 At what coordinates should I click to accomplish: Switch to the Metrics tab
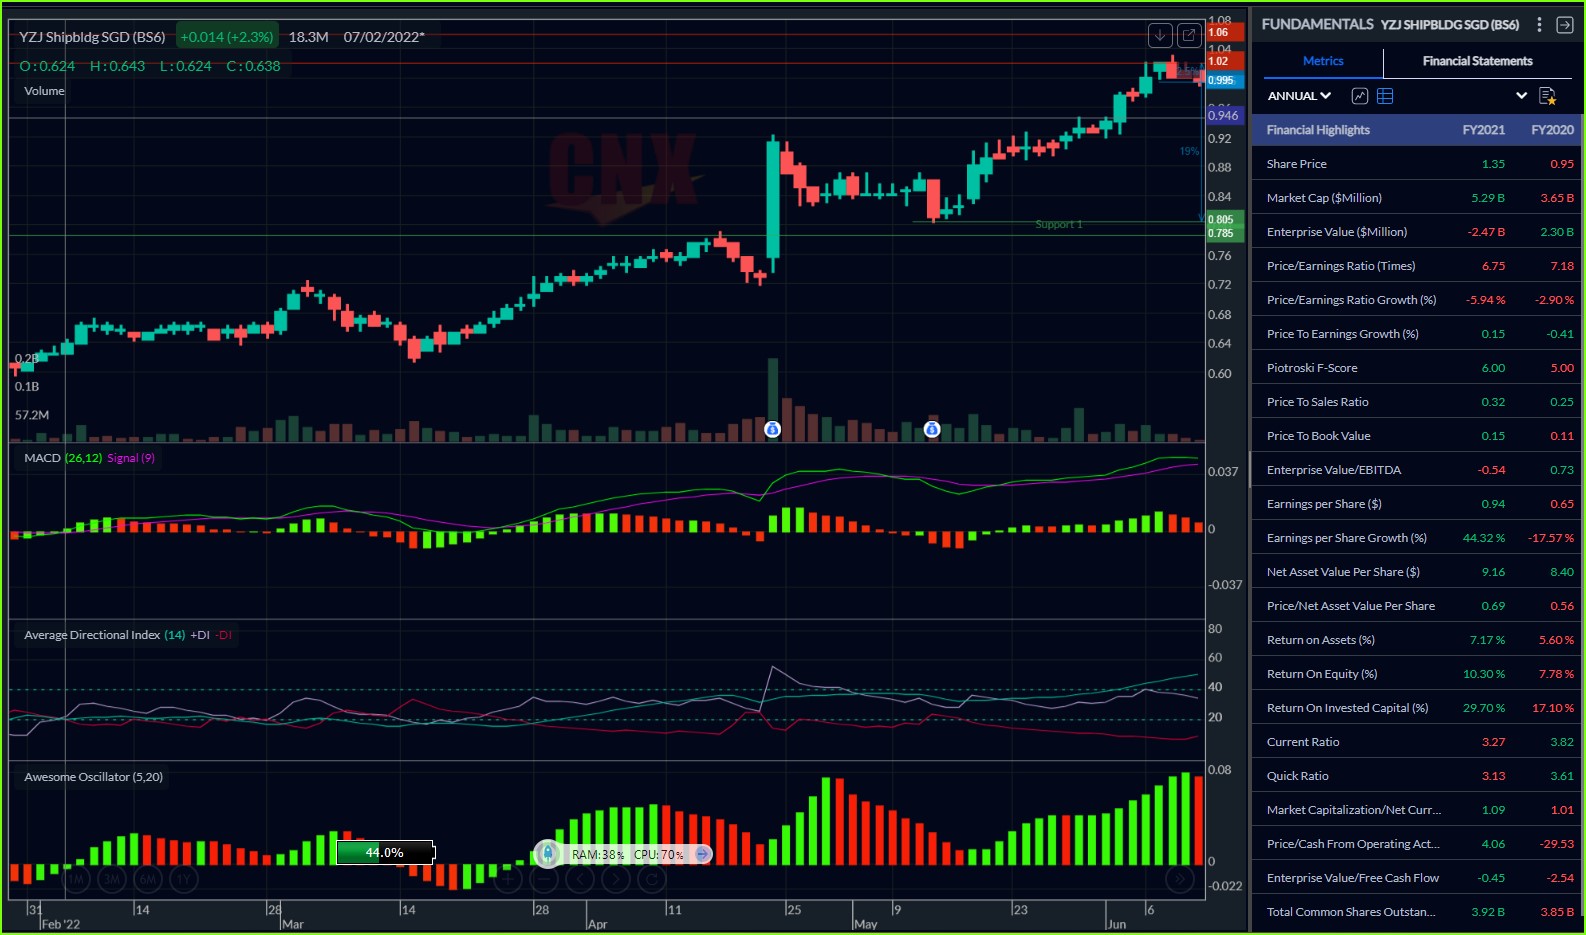tap(1323, 61)
